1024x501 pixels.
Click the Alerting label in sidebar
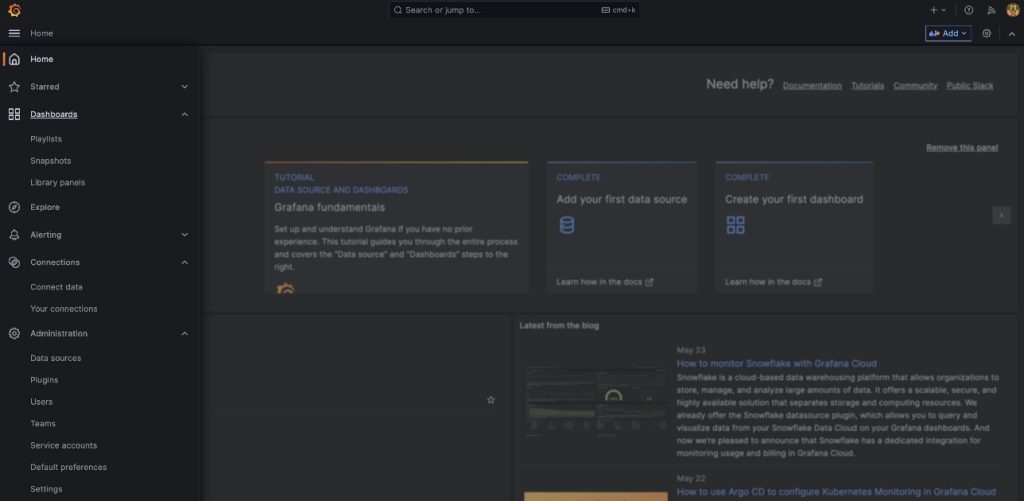46,234
